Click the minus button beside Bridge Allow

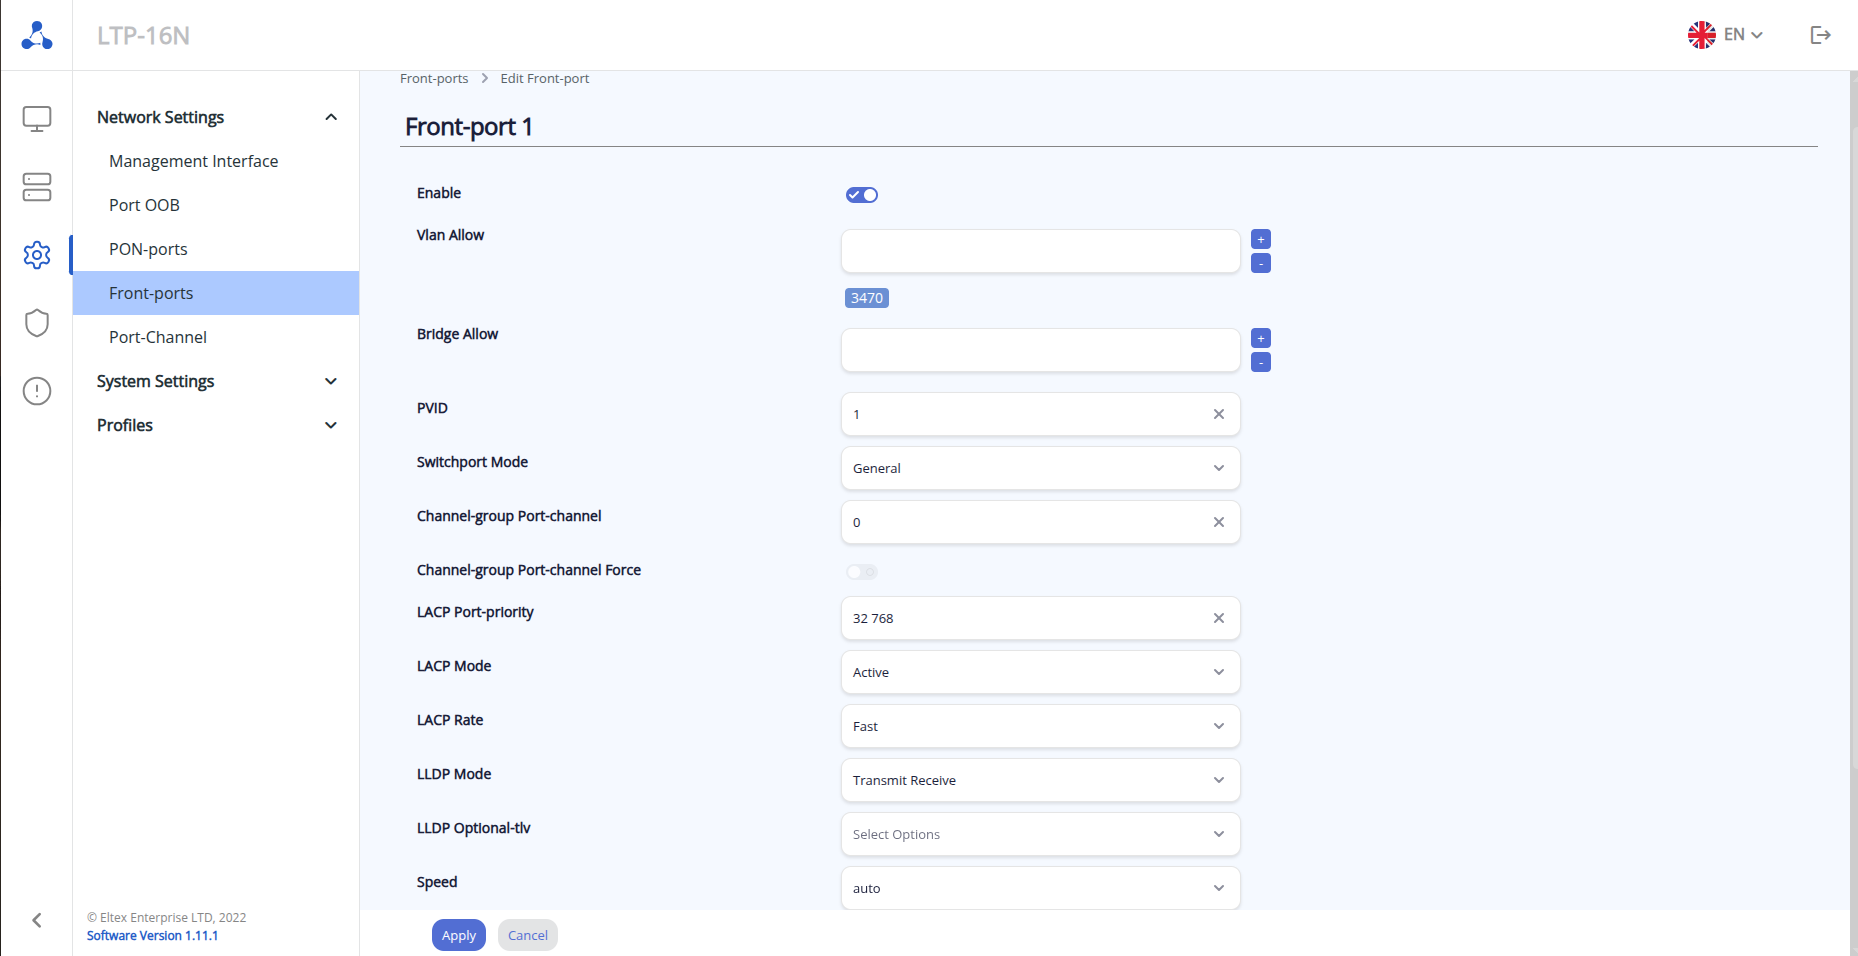(x=1261, y=362)
